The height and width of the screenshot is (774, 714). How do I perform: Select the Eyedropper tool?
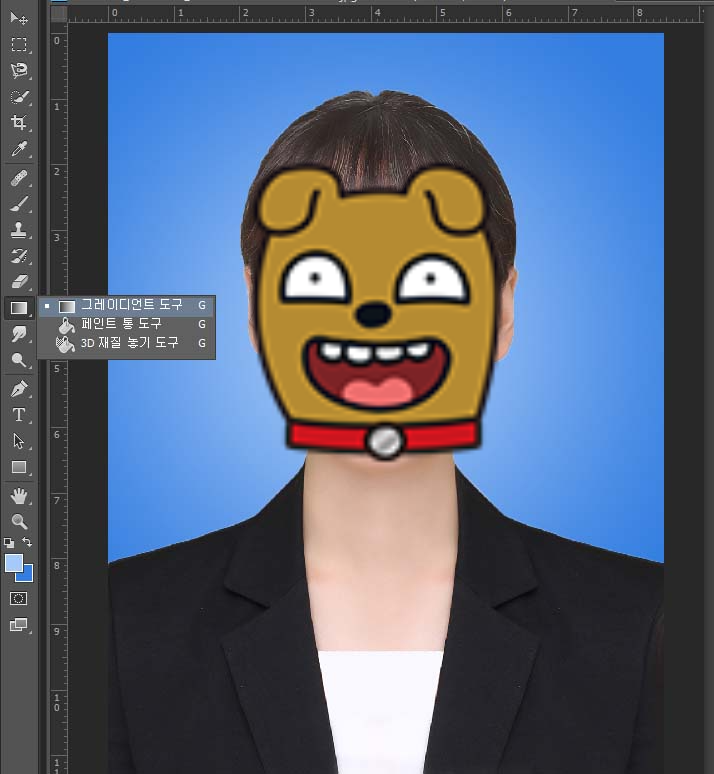click(19, 149)
